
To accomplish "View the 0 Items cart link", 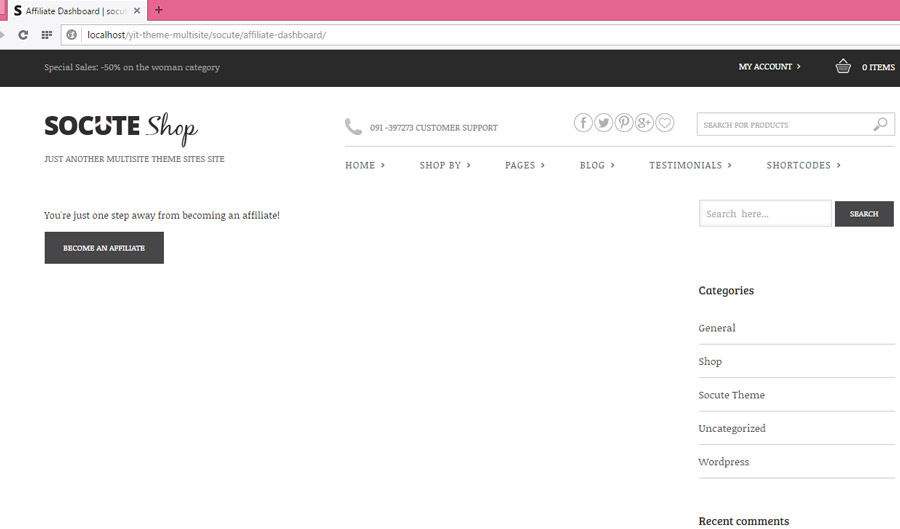I will point(878,67).
